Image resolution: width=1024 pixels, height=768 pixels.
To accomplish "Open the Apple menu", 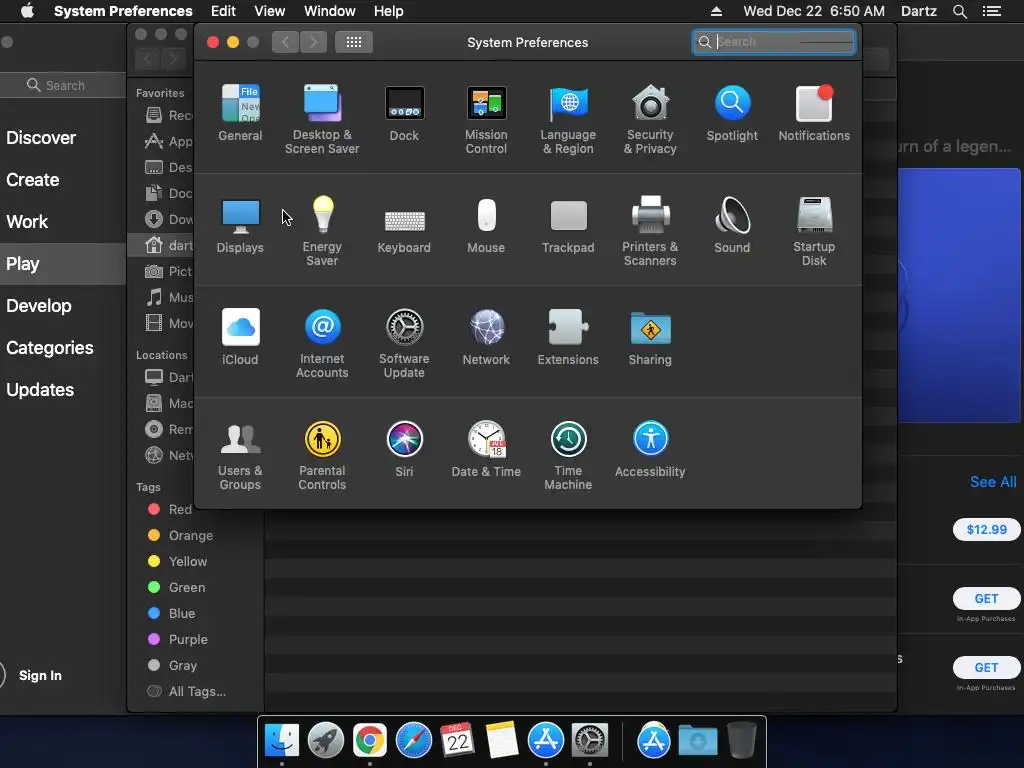I will coord(27,11).
